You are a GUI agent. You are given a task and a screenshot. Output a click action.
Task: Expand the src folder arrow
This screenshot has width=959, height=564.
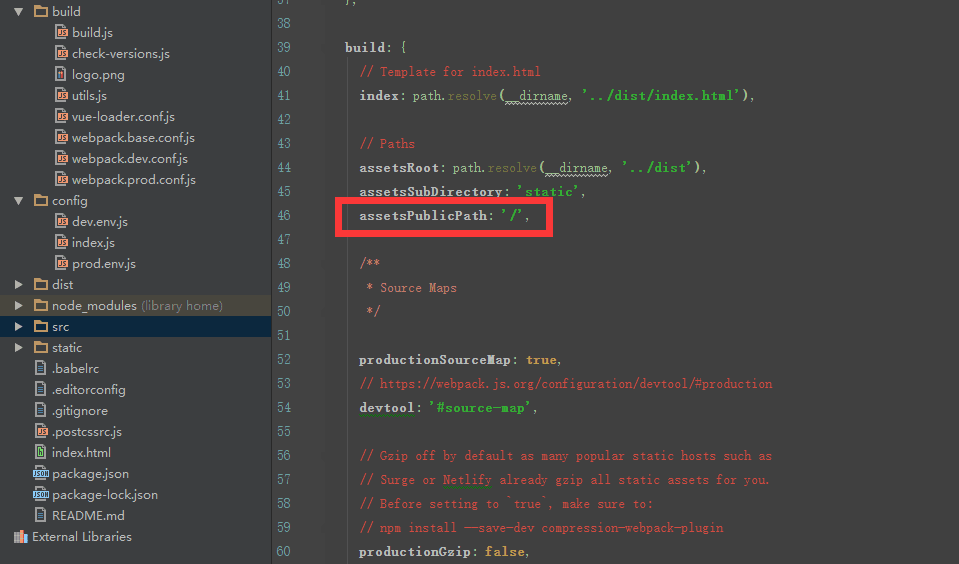19,327
